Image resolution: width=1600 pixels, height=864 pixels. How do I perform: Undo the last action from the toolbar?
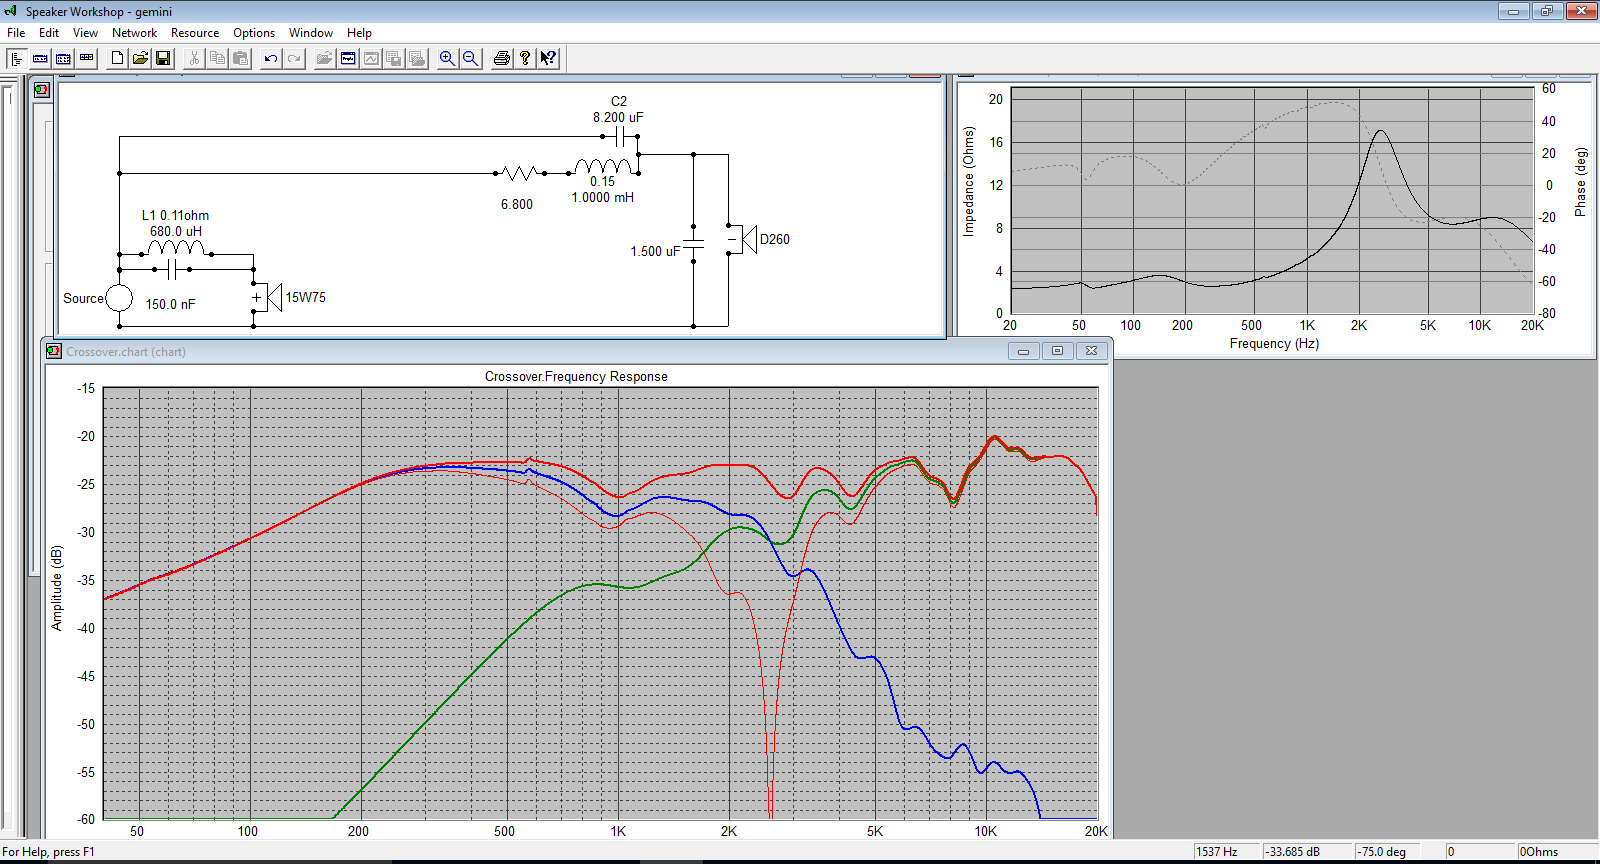[x=270, y=58]
